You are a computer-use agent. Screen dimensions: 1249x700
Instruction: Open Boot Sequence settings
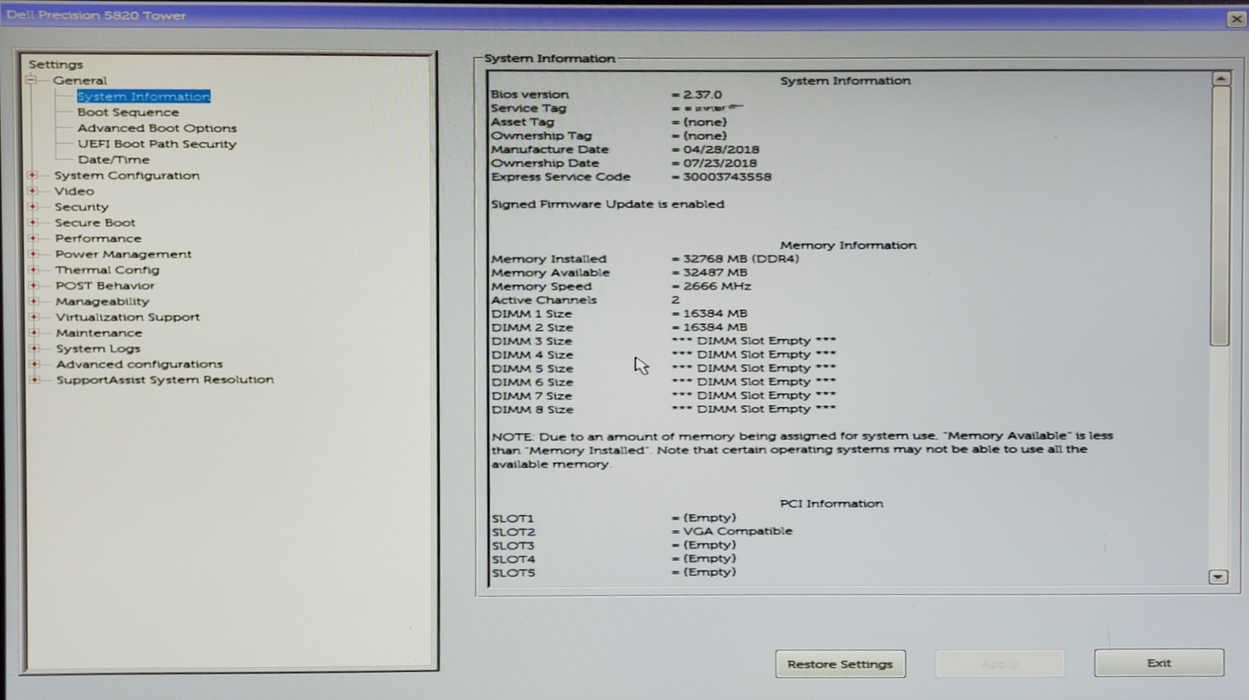point(128,112)
